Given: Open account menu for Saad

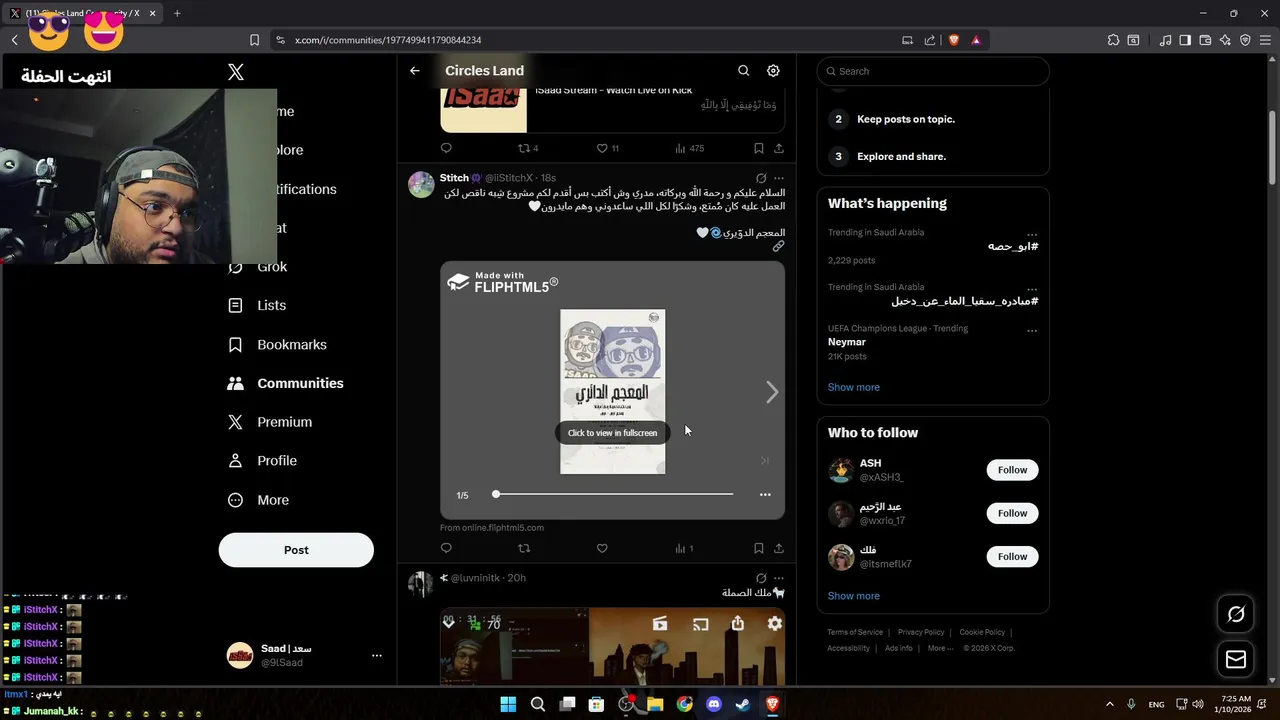Looking at the screenshot, I should tap(377, 655).
